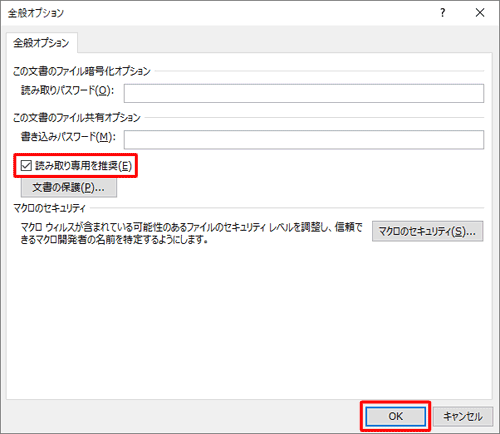Toggle the 読み取り専用を推奨 checkbox
Screen dimensions: 500x434
coord(26,165)
